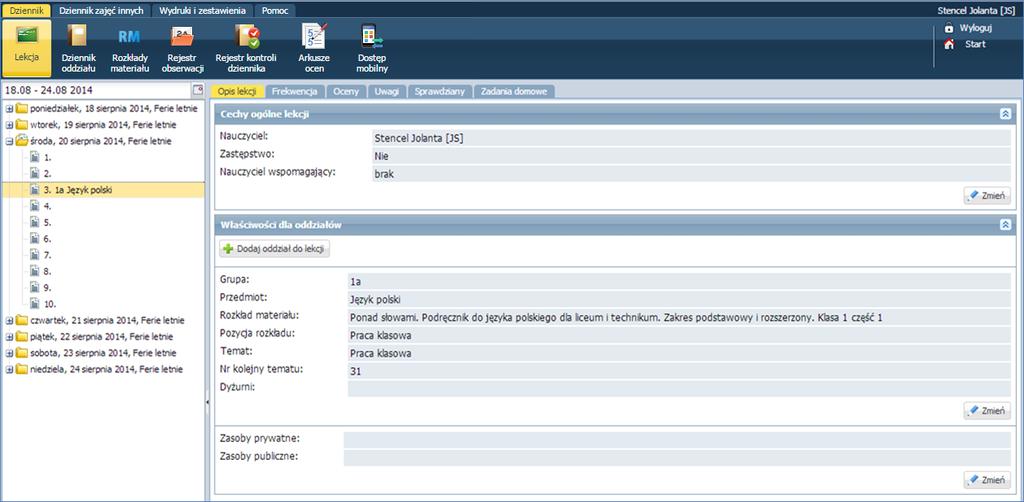Expand niedziela, 24 sierpnia 2014 node
The image size is (1024, 502).
tap(9, 369)
